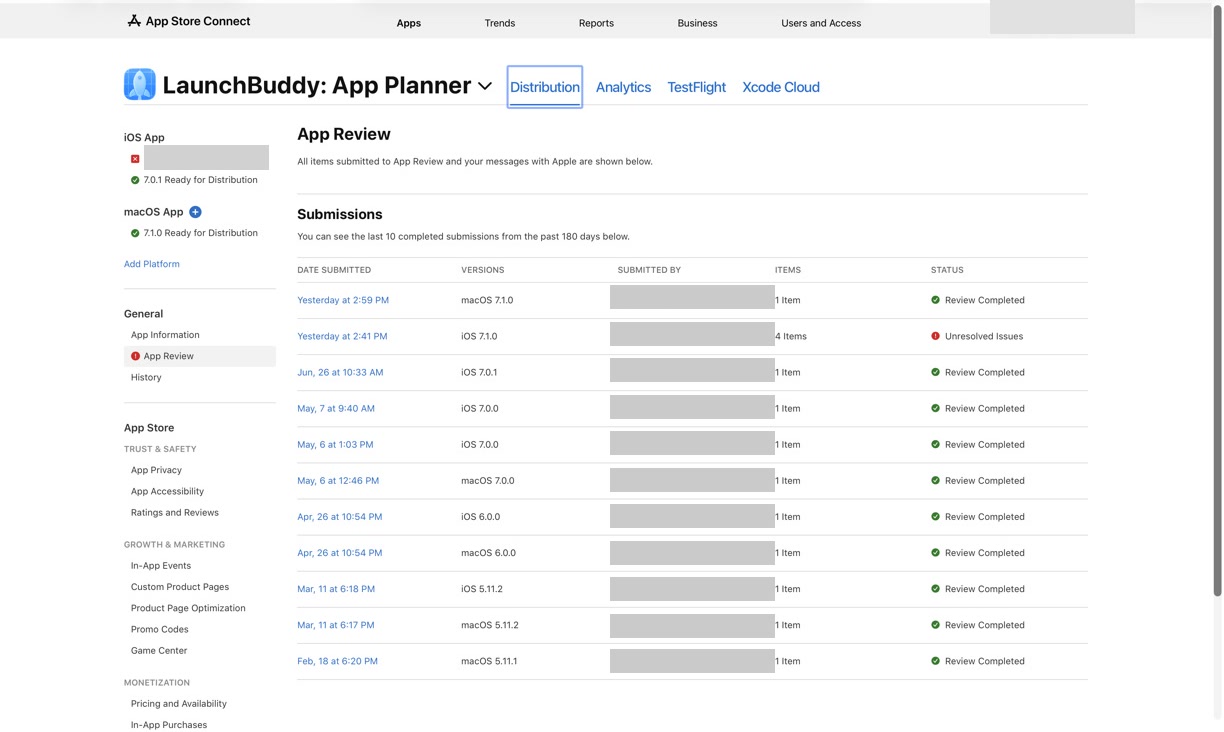Open the macOS 6.0.0 submission dated Apr, 26
The width and height of the screenshot is (1224, 732).
(340, 553)
